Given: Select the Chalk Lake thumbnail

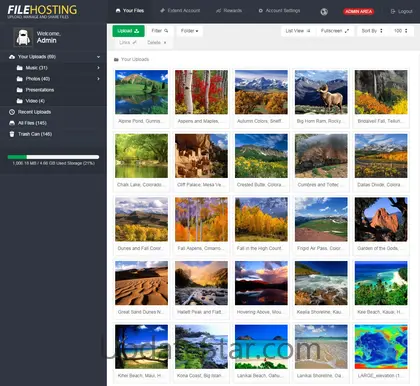Looking at the screenshot, I should (141, 156).
